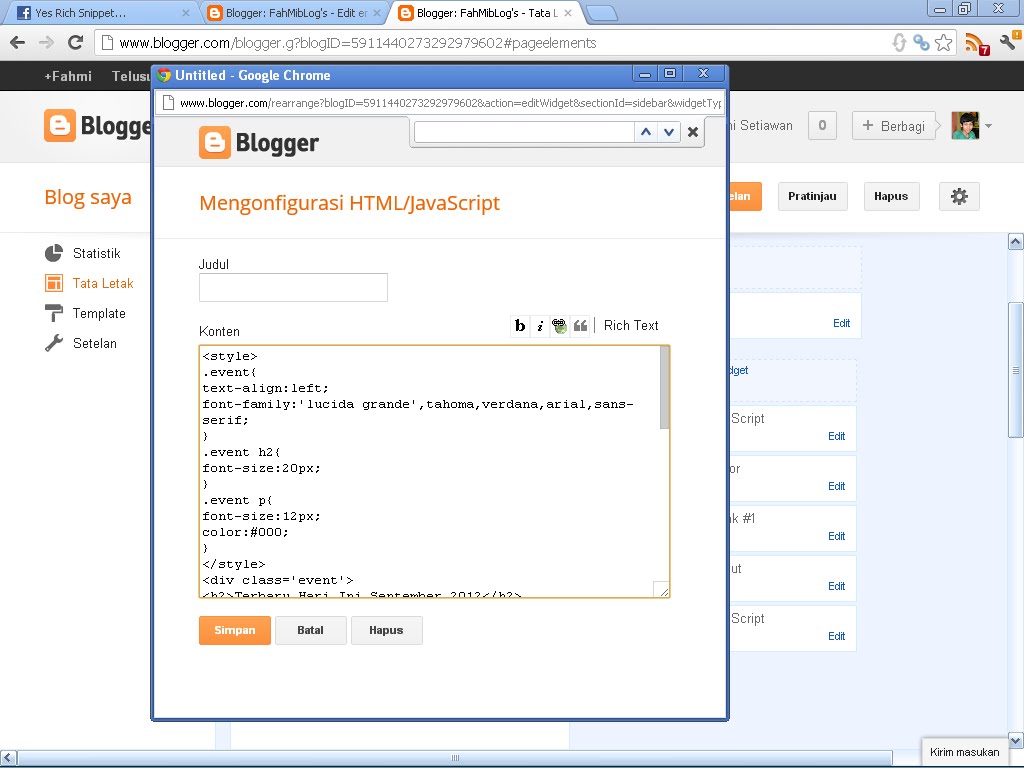Viewport: 1024px width, 768px height.
Task: Click Pratinjau button in main window
Action: click(812, 197)
